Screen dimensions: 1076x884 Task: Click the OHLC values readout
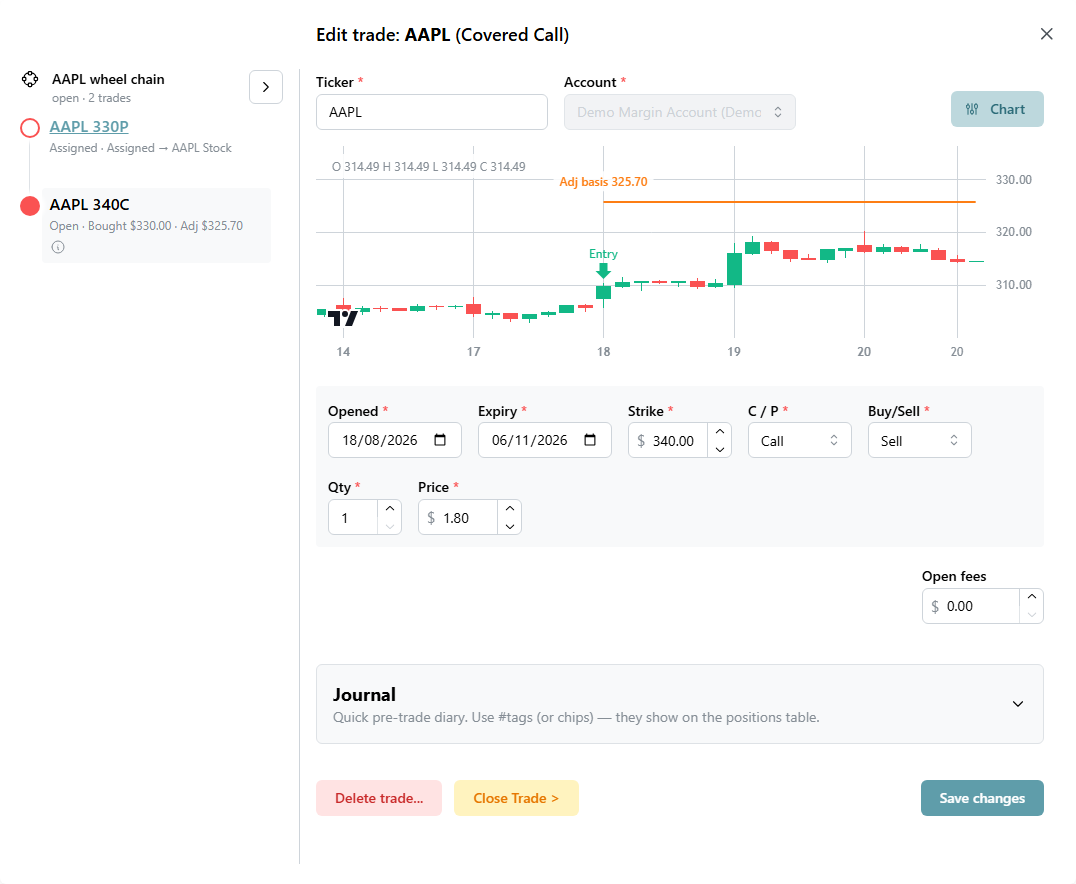pos(429,167)
